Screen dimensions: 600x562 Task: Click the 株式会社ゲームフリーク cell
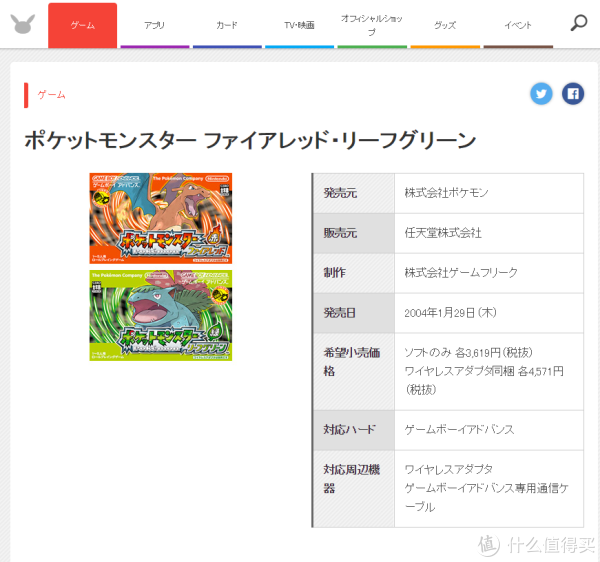(x=489, y=273)
